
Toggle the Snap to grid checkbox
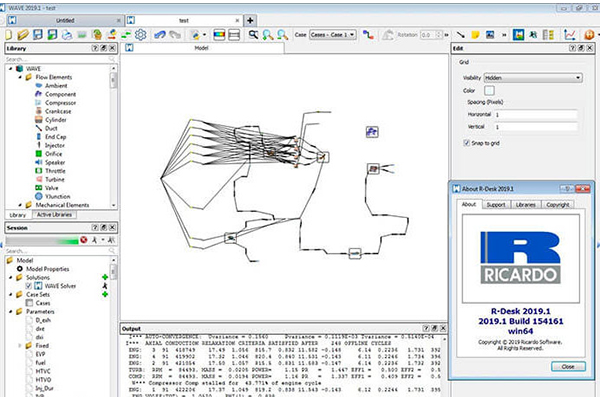click(x=466, y=143)
